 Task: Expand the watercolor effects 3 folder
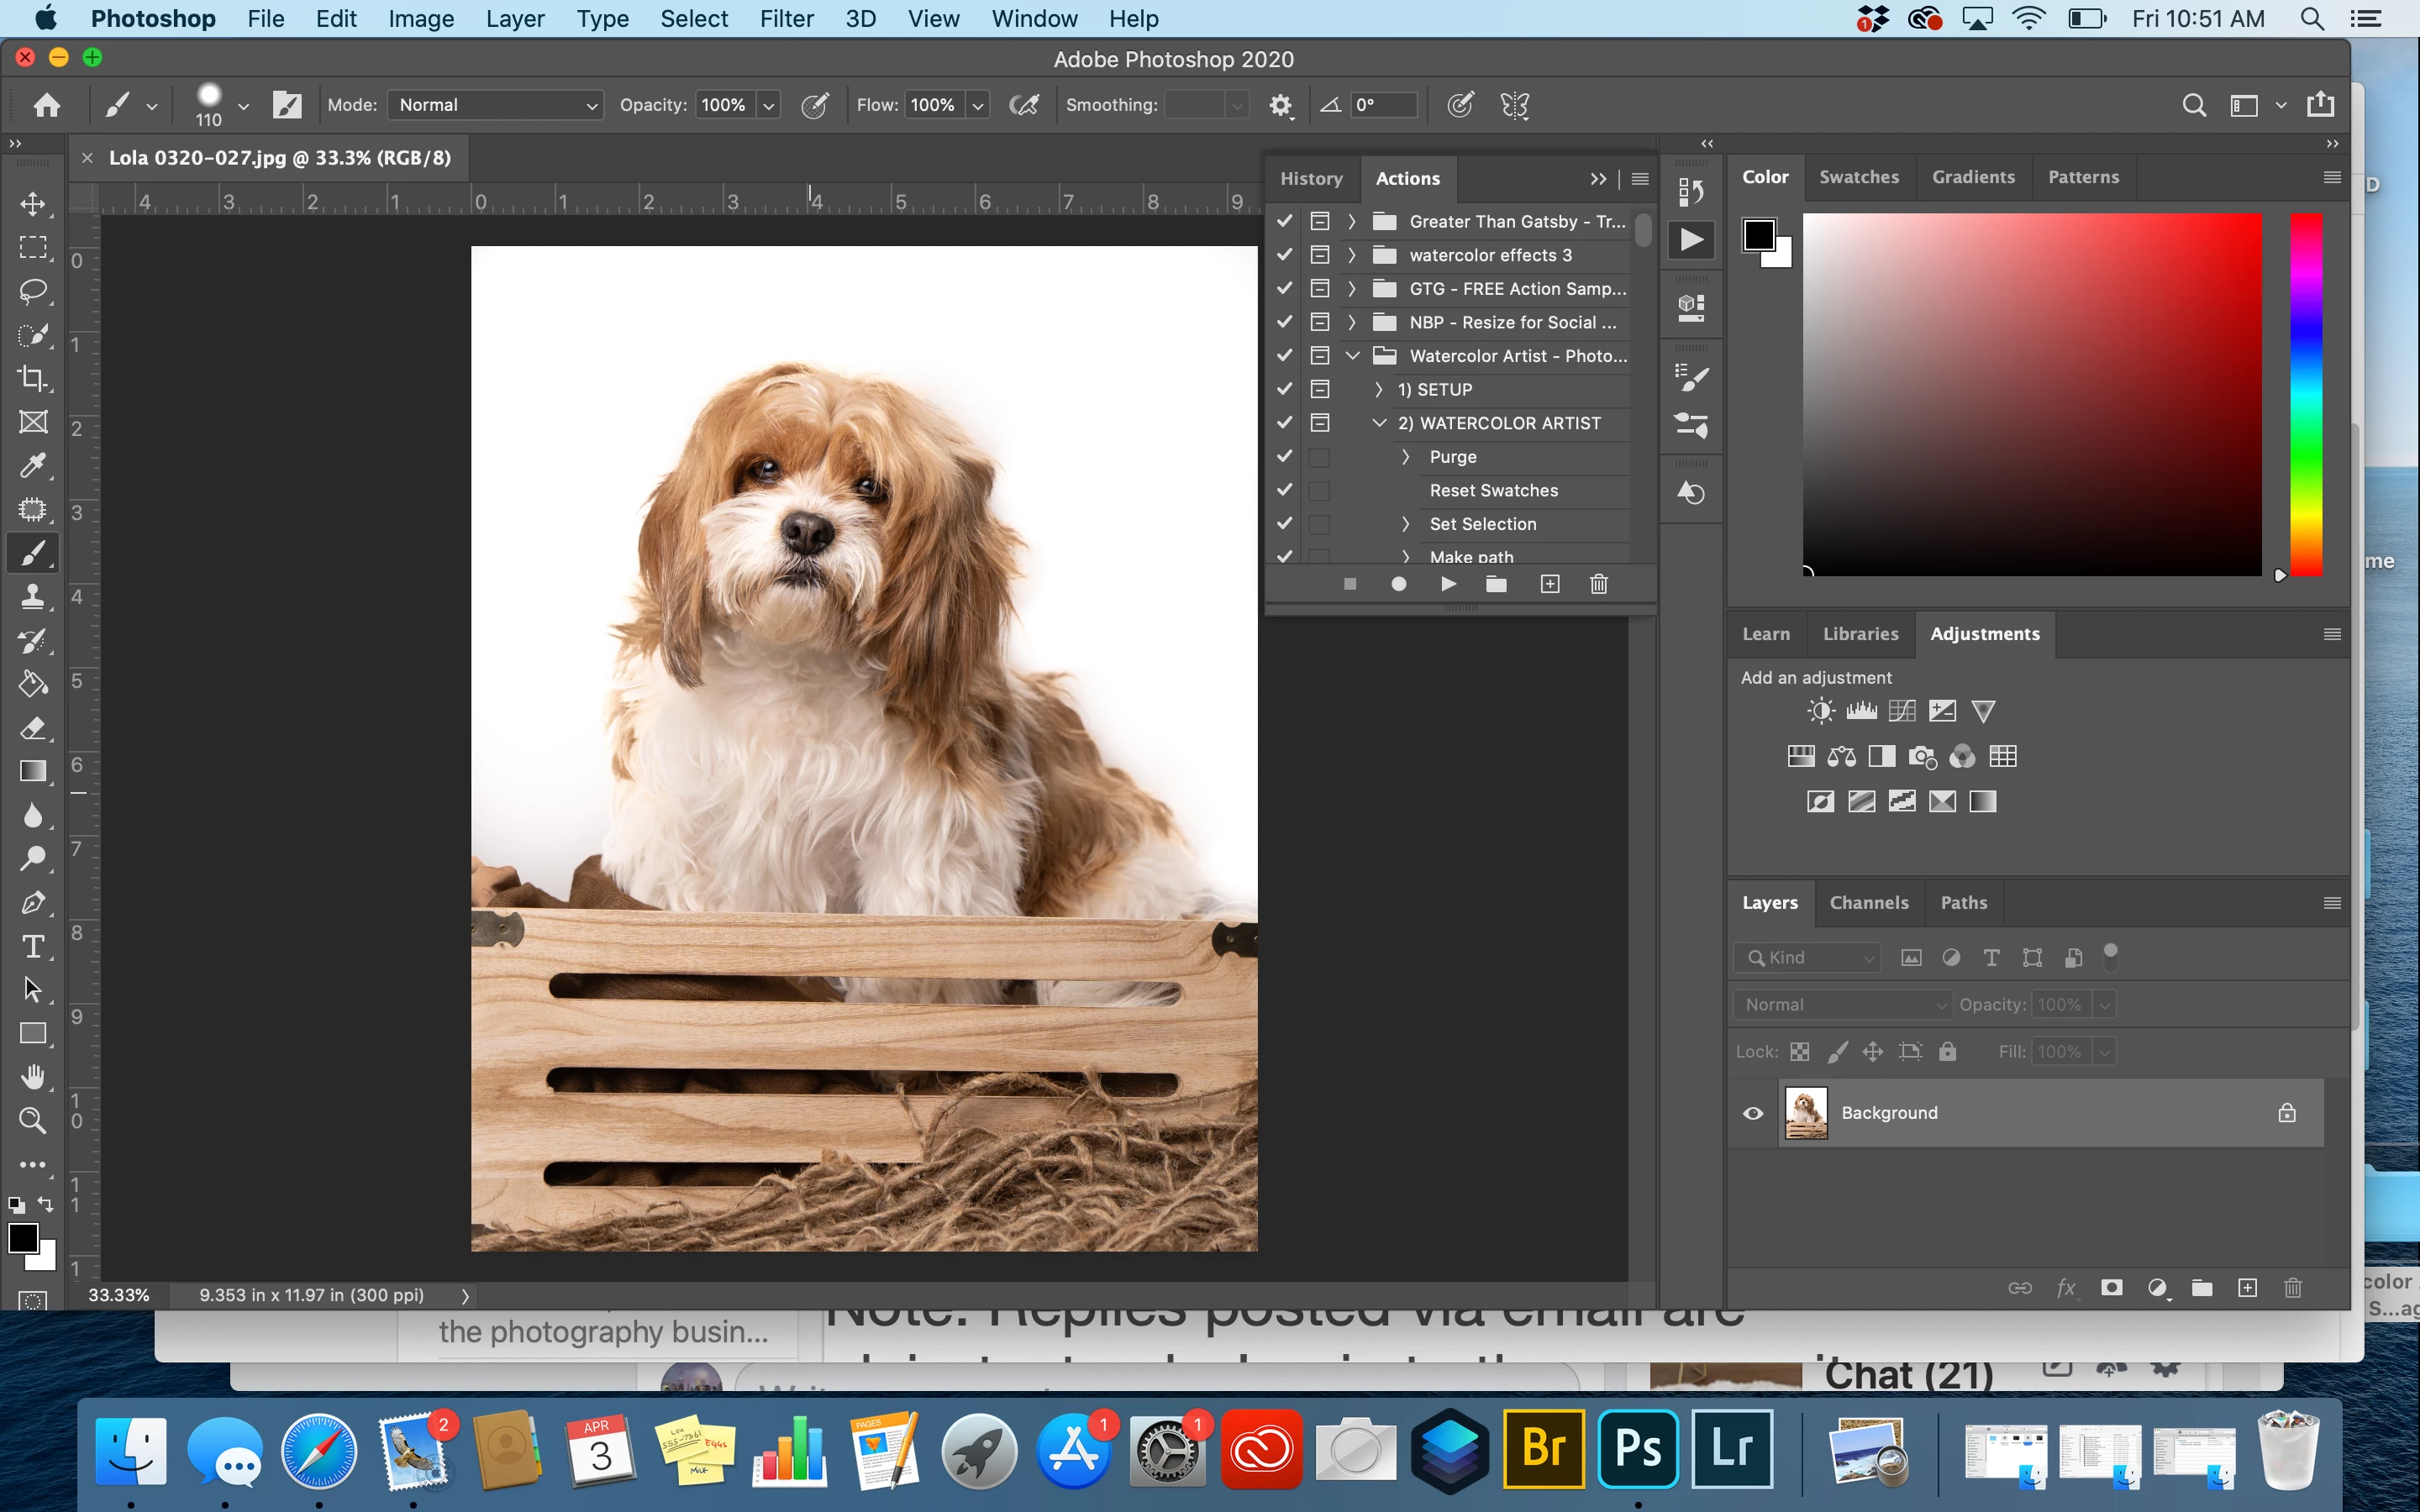[1352, 255]
